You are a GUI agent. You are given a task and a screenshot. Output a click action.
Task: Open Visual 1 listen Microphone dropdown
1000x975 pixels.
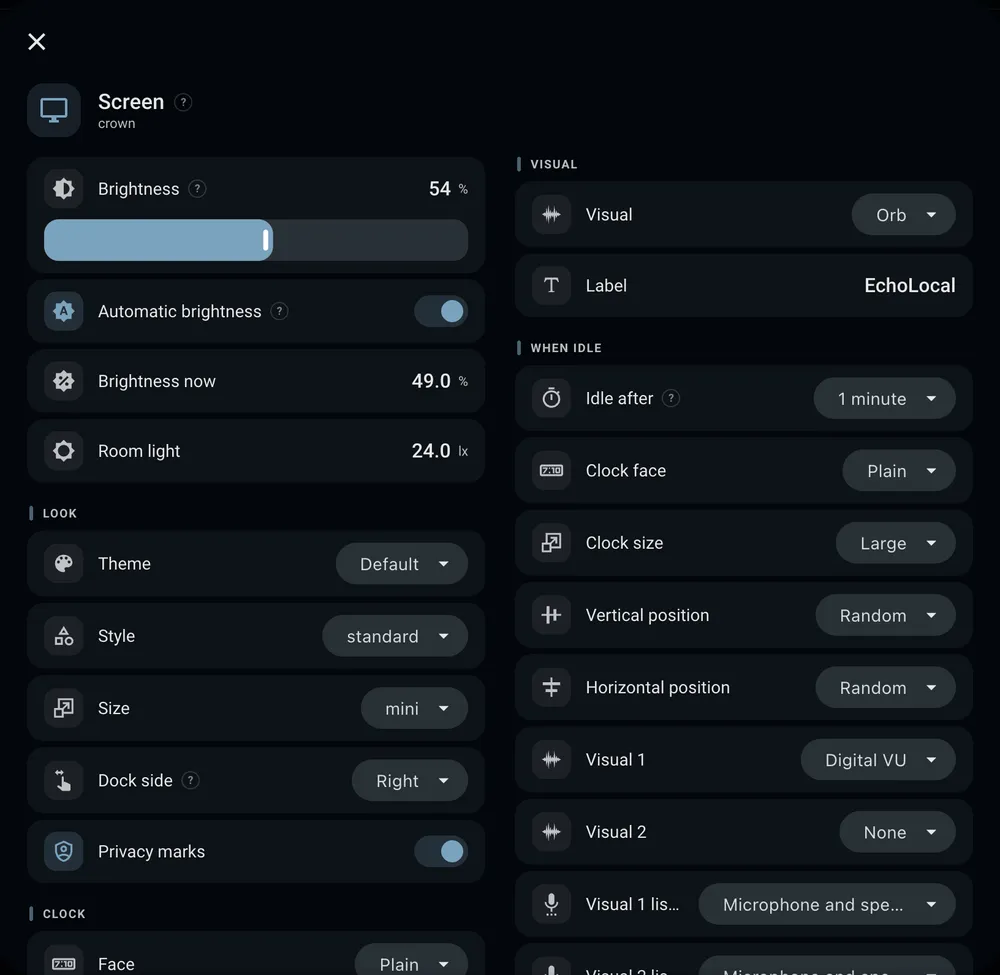pyautogui.click(x=827, y=904)
